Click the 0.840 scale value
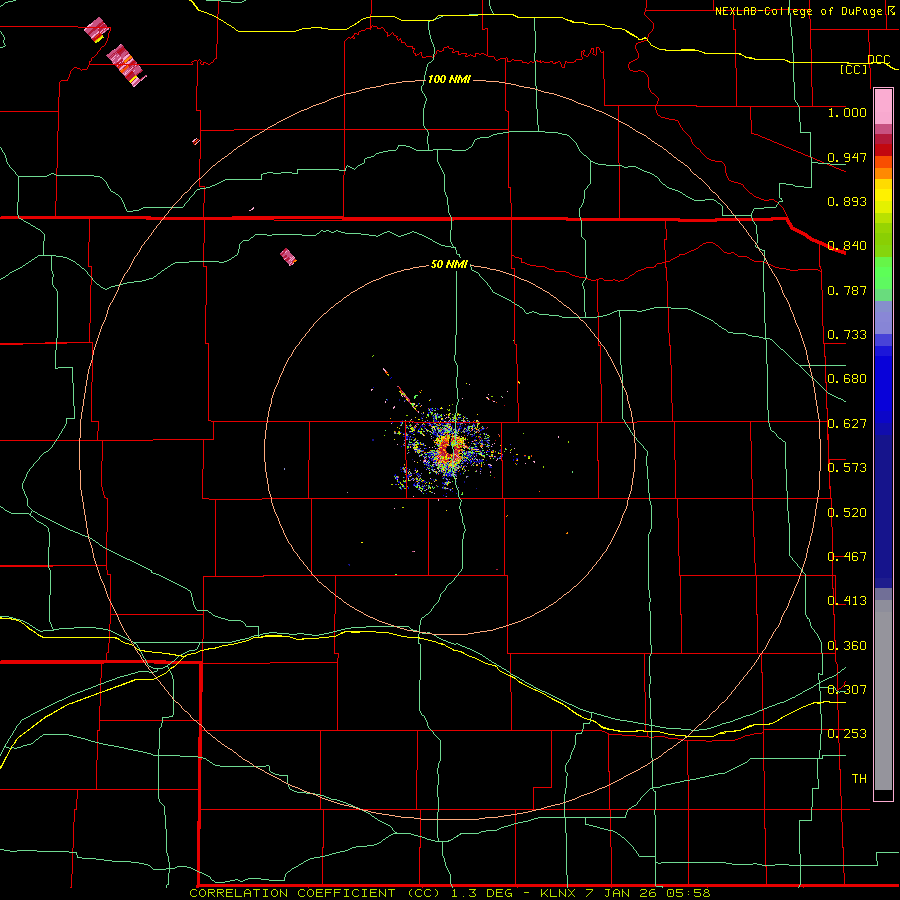Image resolution: width=900 pixels, height=900 pixels. tap(847, 246)
